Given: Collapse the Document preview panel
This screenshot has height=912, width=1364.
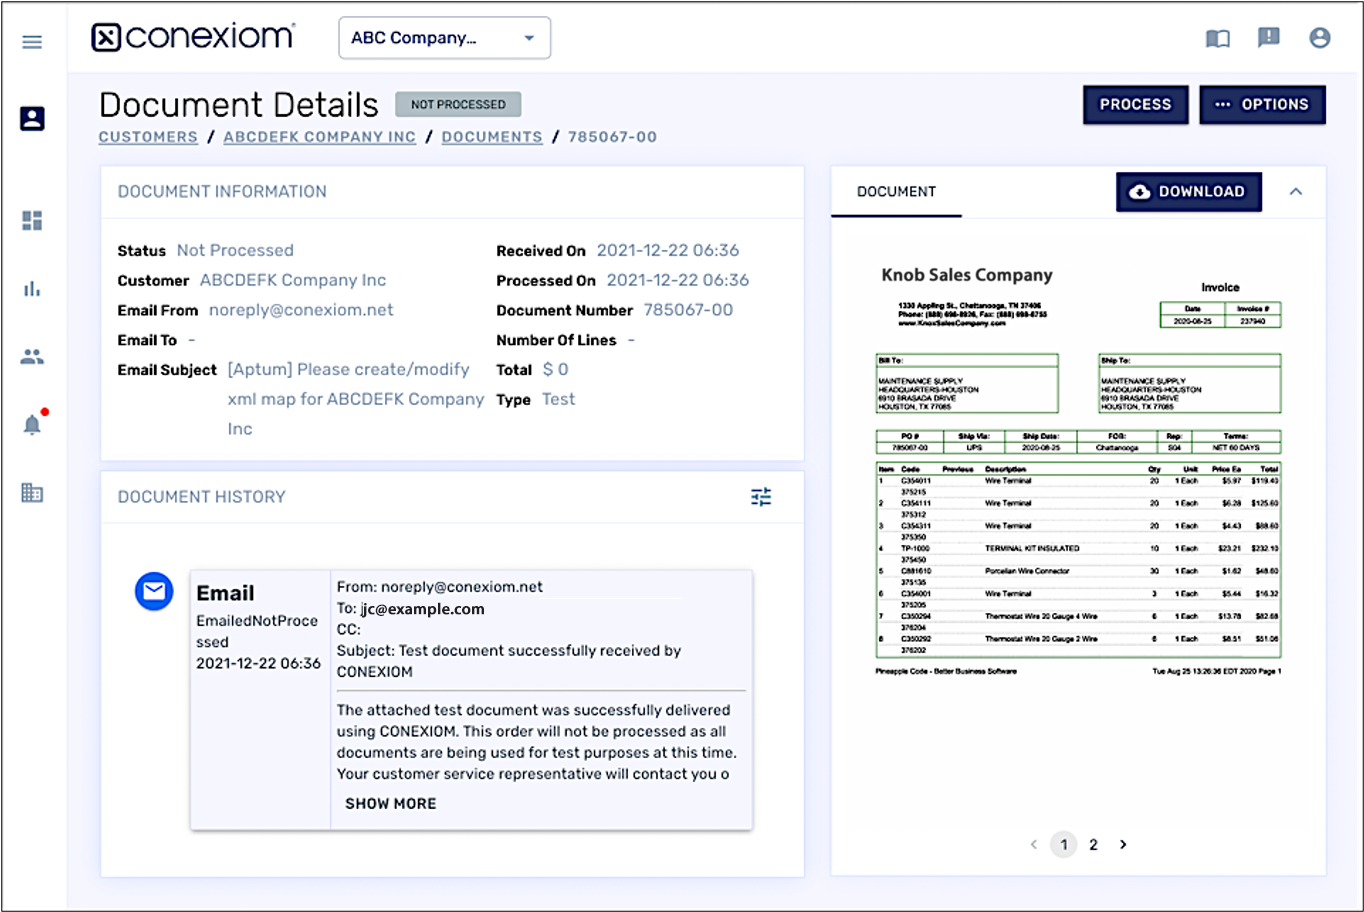Looking at the screenshot, I should 1295,192.
